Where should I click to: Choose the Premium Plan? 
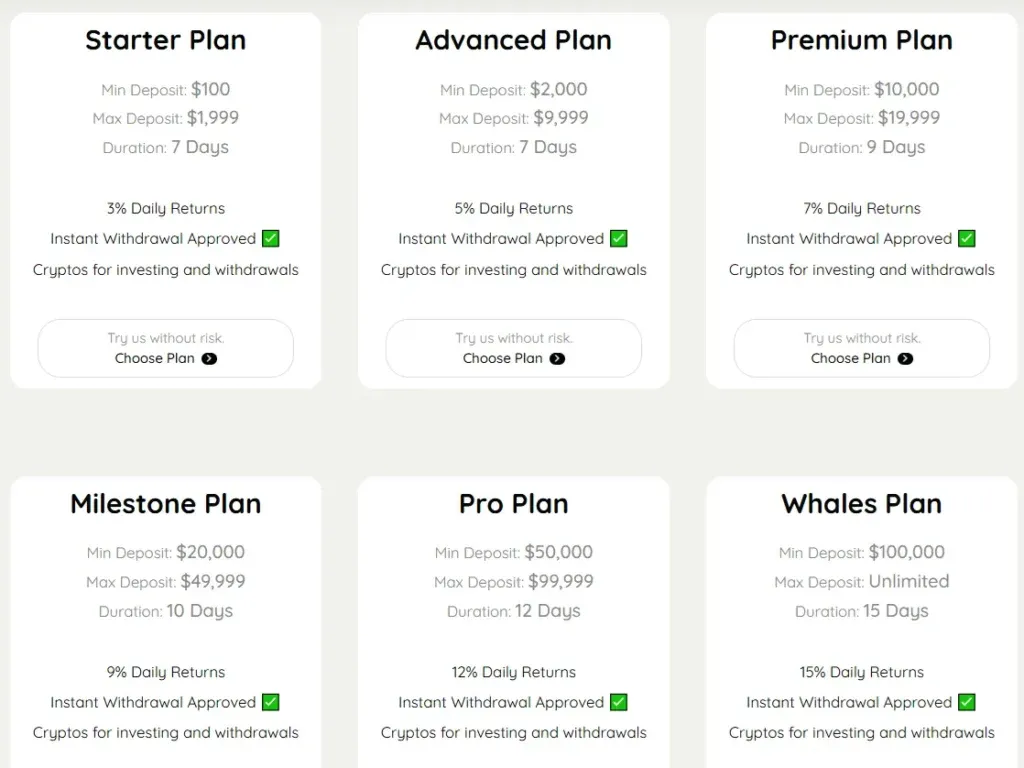point(861,349)
